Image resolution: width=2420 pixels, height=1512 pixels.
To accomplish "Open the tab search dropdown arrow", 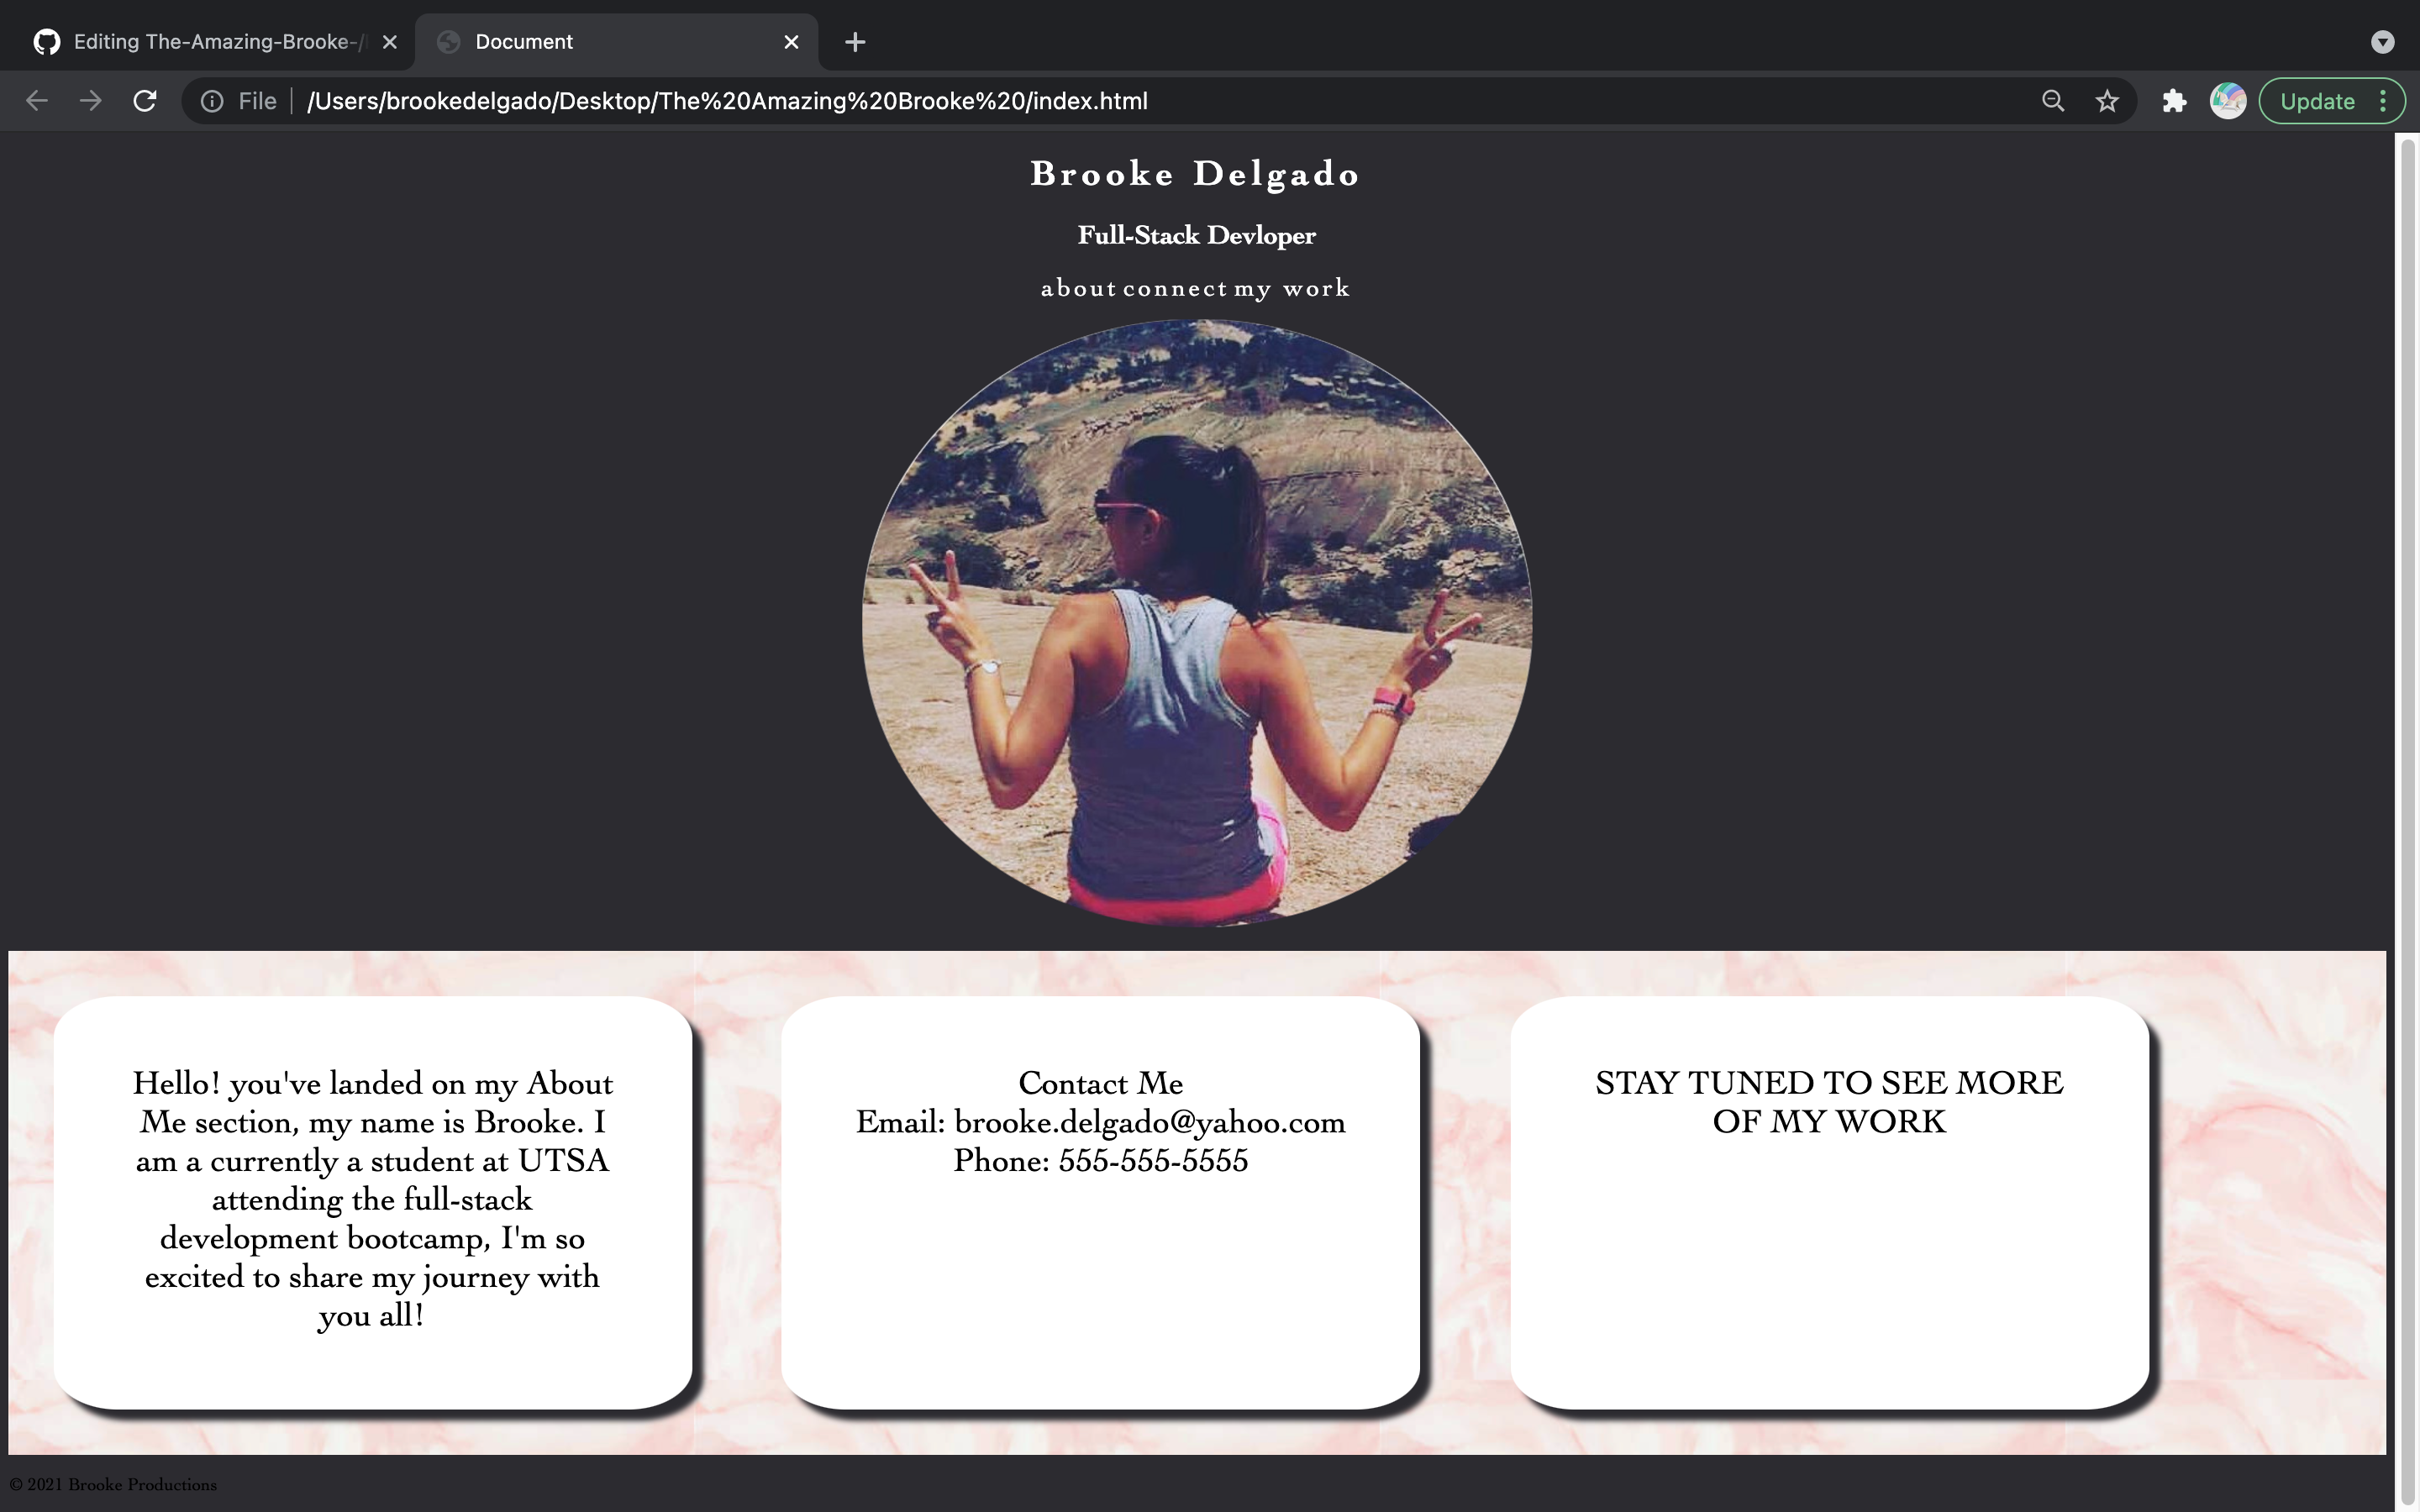I will (x=2382, y=41).
